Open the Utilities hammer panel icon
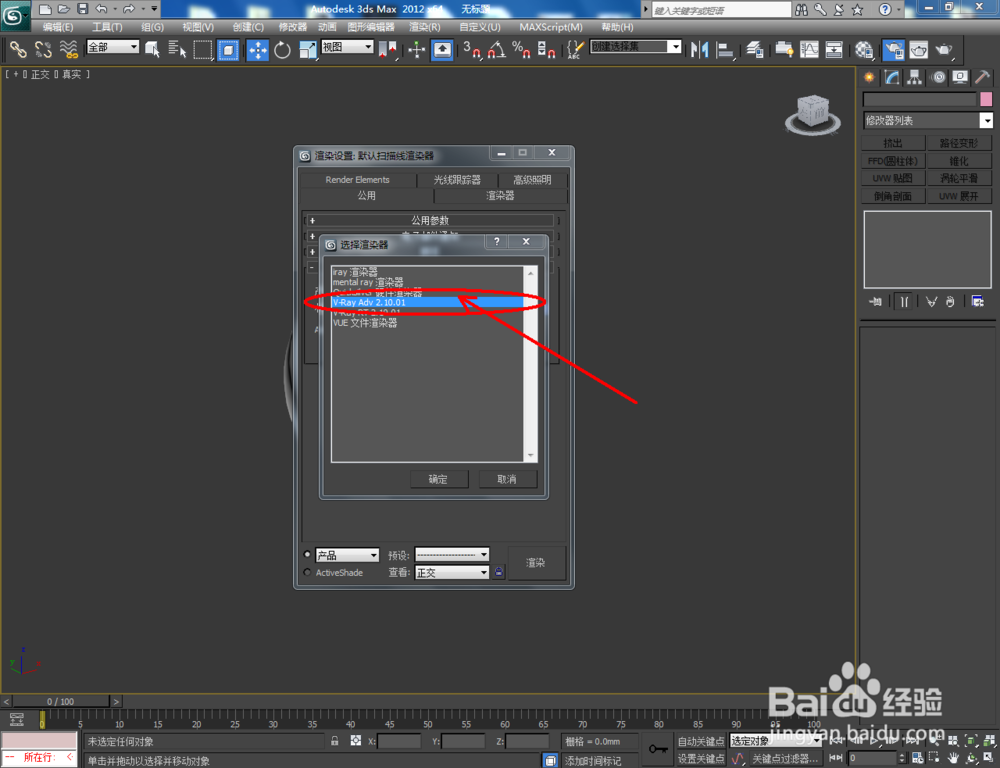The height and width of the screenshot is (768, 1000). (982, 77)
